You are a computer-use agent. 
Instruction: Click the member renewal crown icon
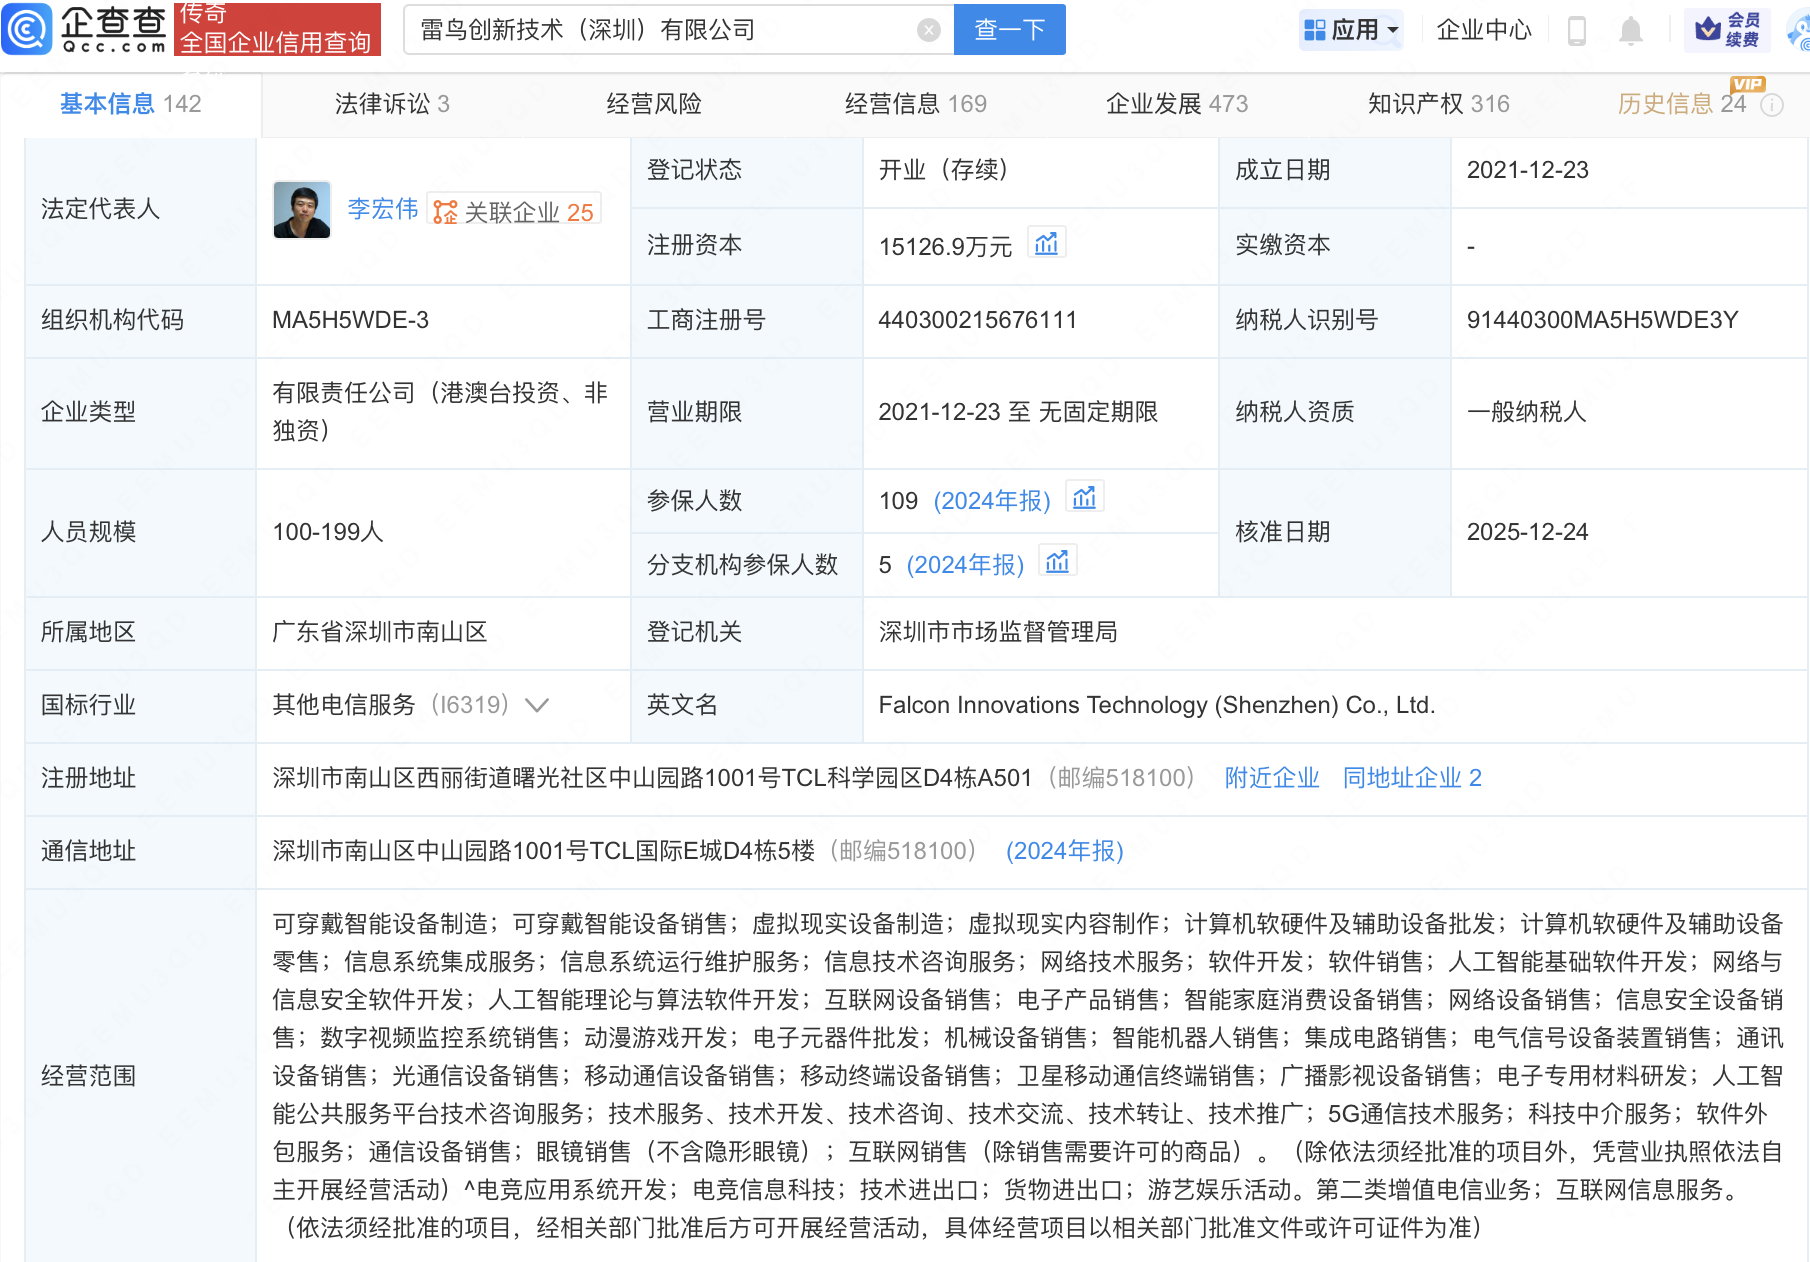point(1708,30)
